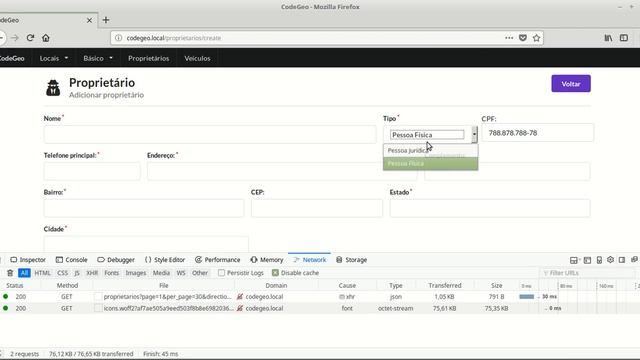Click the Voltar button

571,84
